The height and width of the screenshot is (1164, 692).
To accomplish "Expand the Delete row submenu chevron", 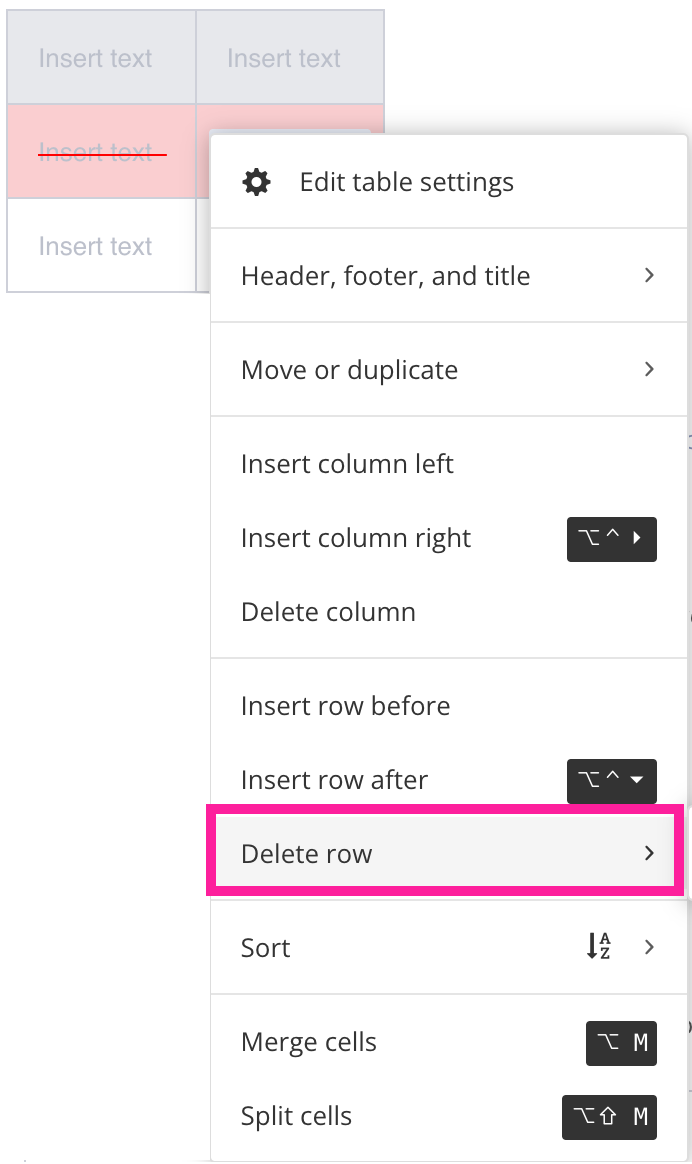I will [649, 853].
